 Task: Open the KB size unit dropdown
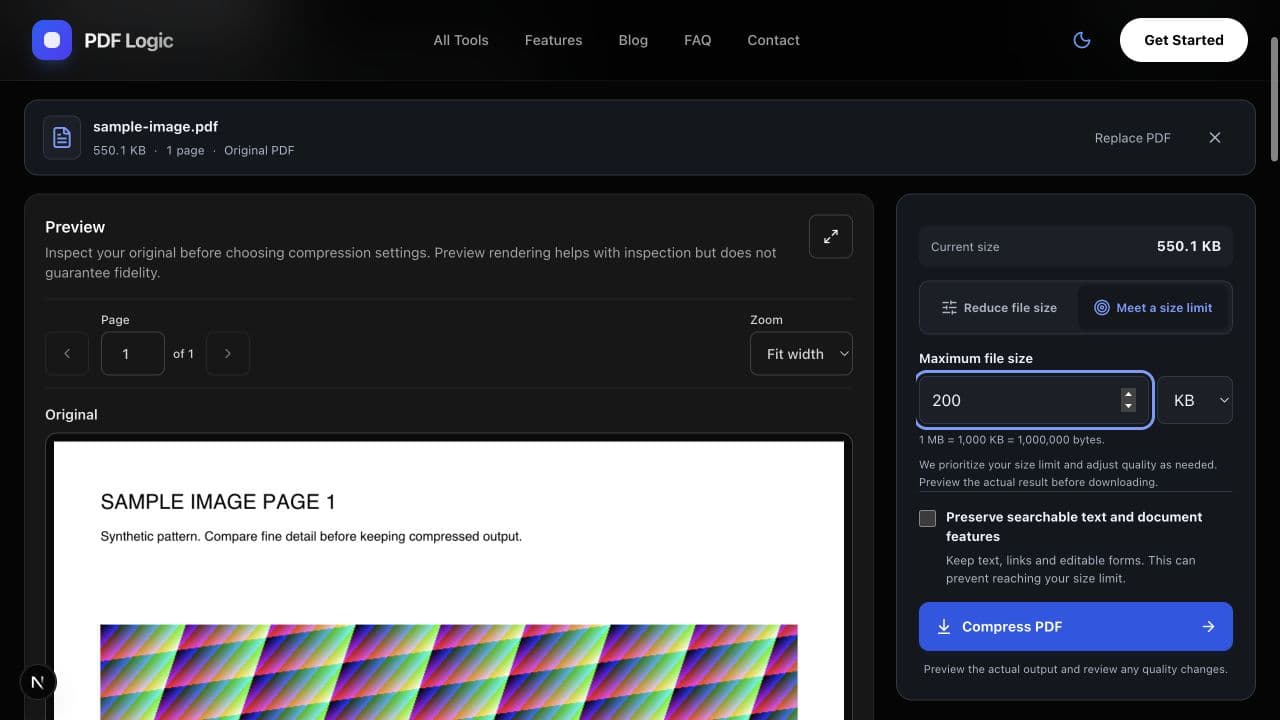(x=1195, y=400)
